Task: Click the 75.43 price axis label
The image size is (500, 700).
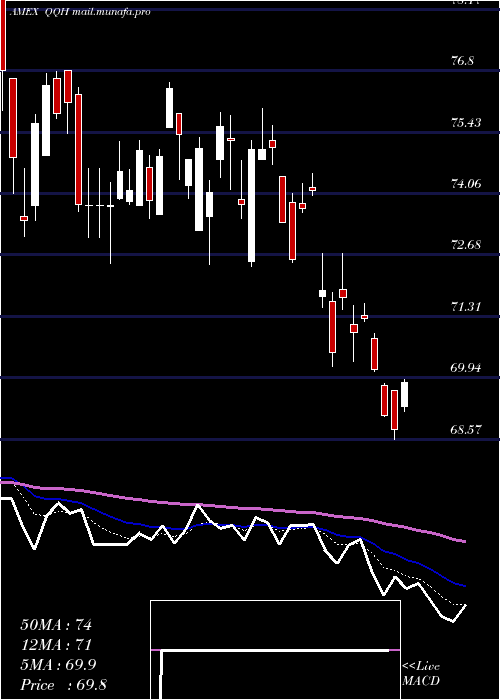Action: (x=466, y=122)
